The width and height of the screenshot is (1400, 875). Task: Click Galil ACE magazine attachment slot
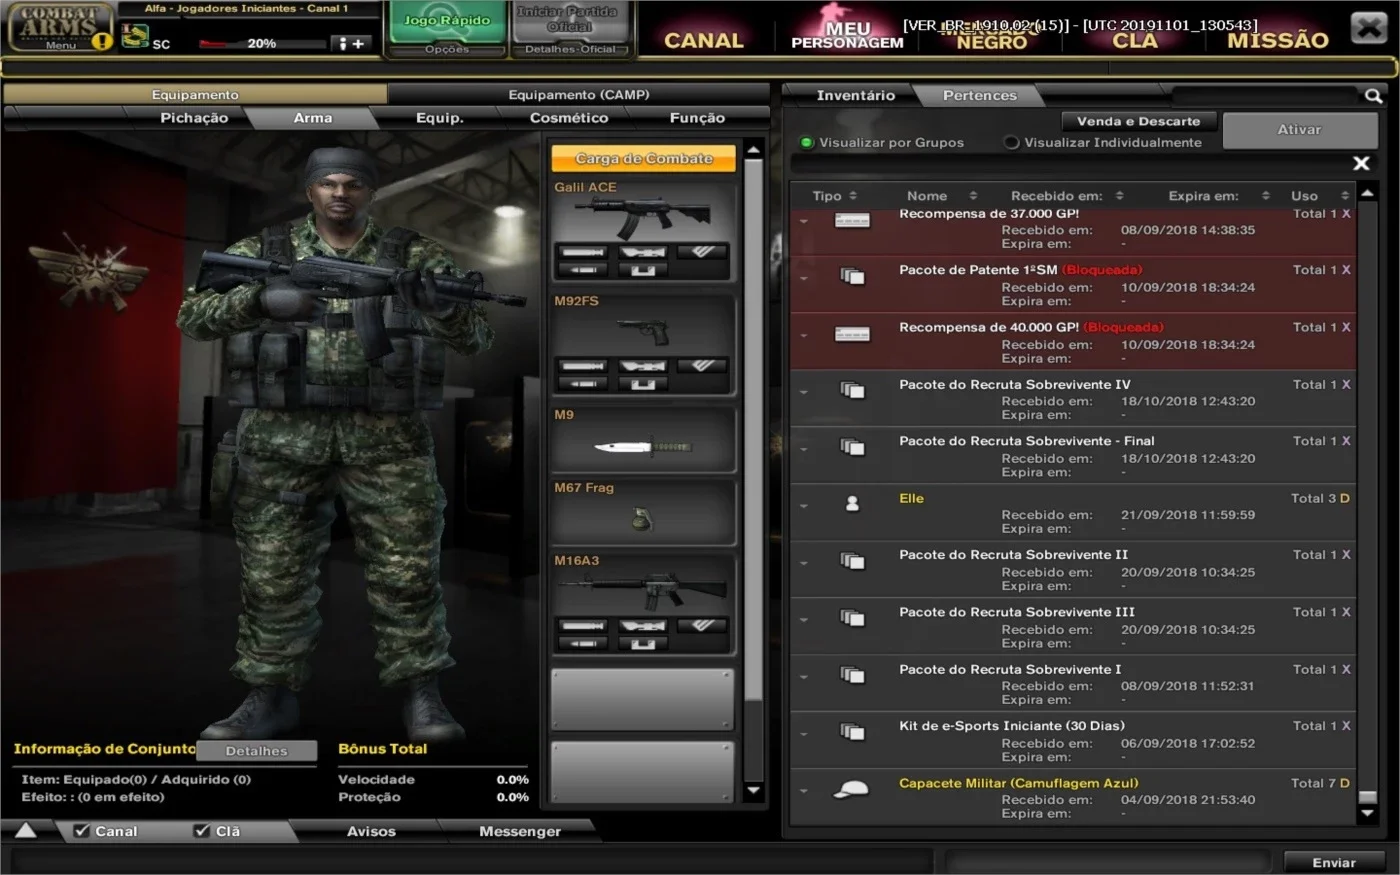(x=642, y=270)
